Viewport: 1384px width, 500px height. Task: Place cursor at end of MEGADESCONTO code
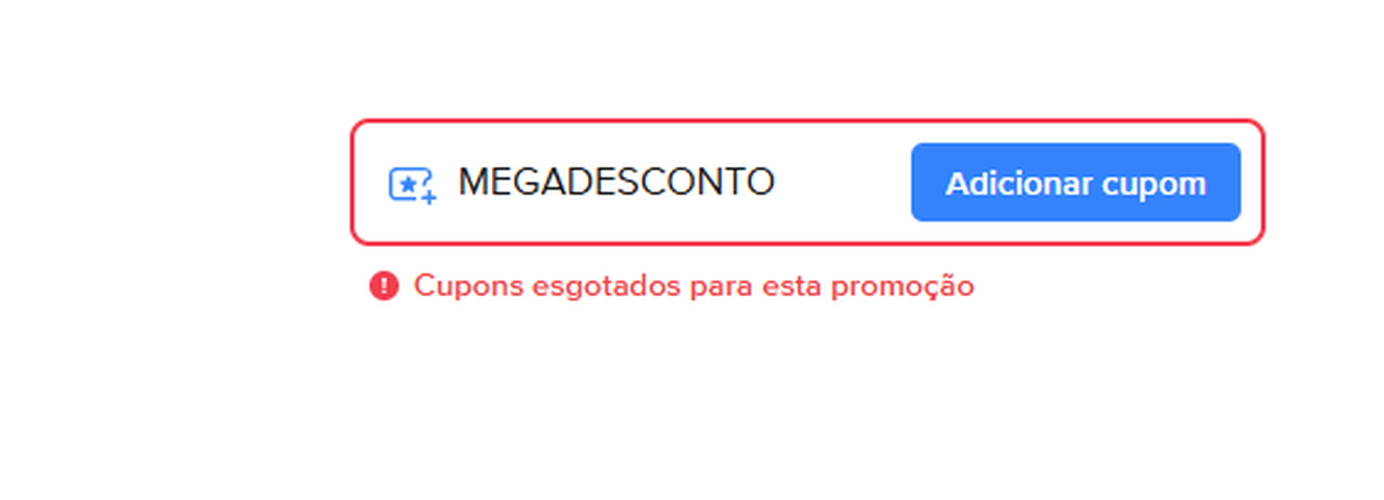[777, 182]
